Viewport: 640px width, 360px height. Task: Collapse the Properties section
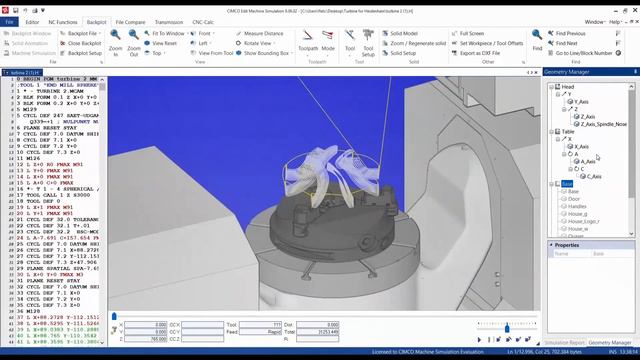(x=551, y=245)
